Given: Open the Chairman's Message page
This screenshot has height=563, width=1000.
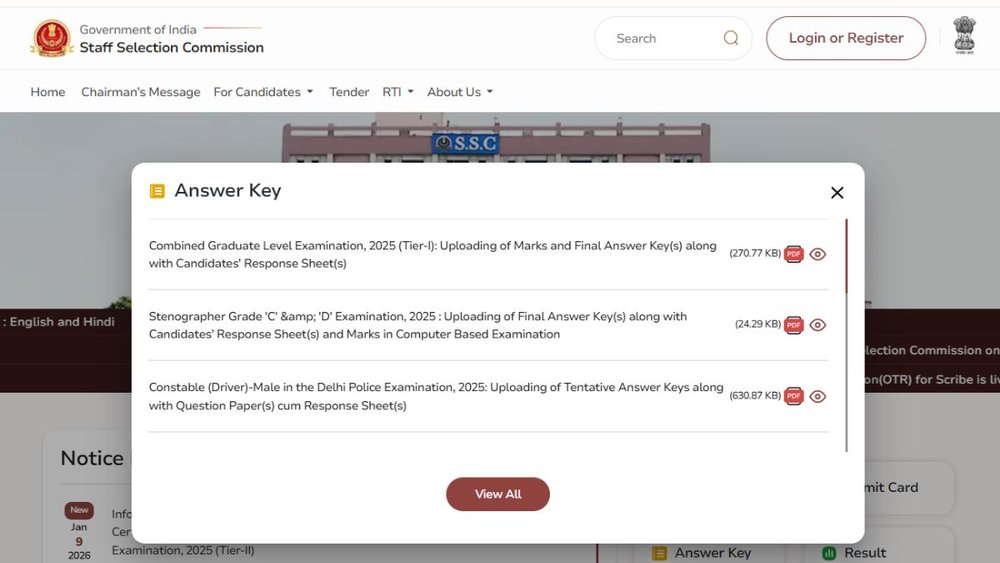Looking at the screenshot, I should point(141,92).
